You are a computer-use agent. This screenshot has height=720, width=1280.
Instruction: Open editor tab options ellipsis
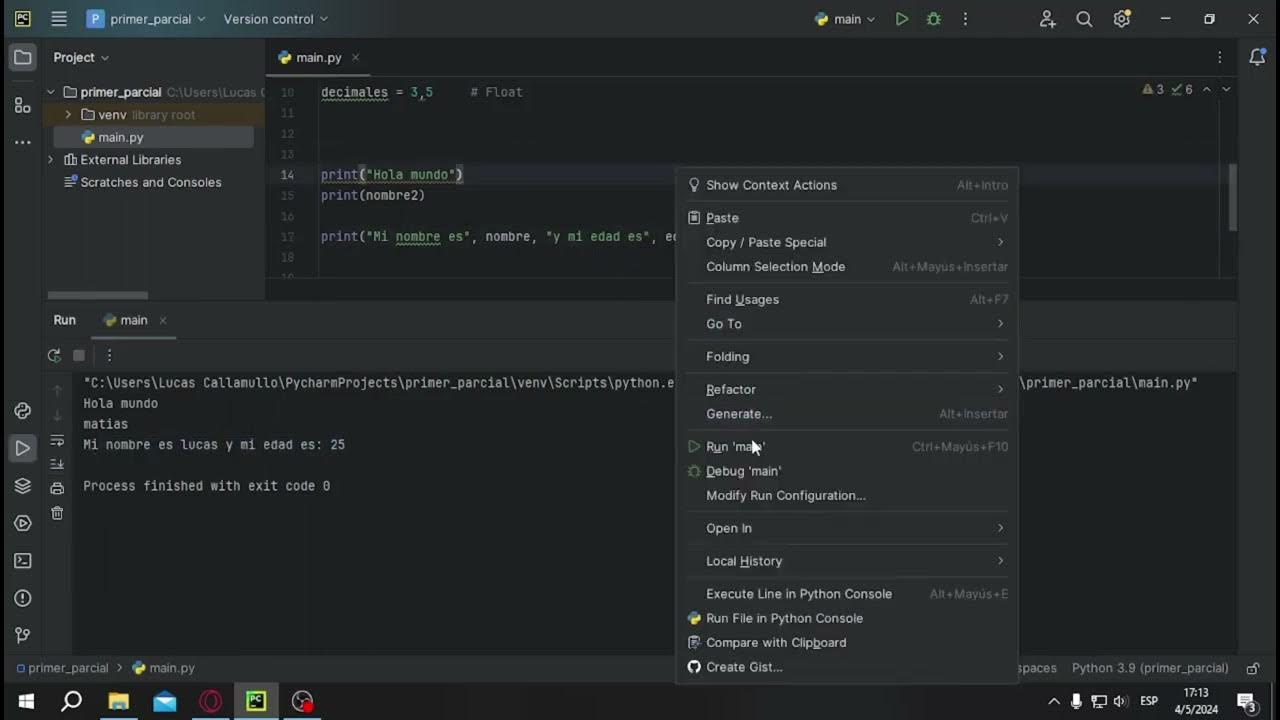point(1220,57)
